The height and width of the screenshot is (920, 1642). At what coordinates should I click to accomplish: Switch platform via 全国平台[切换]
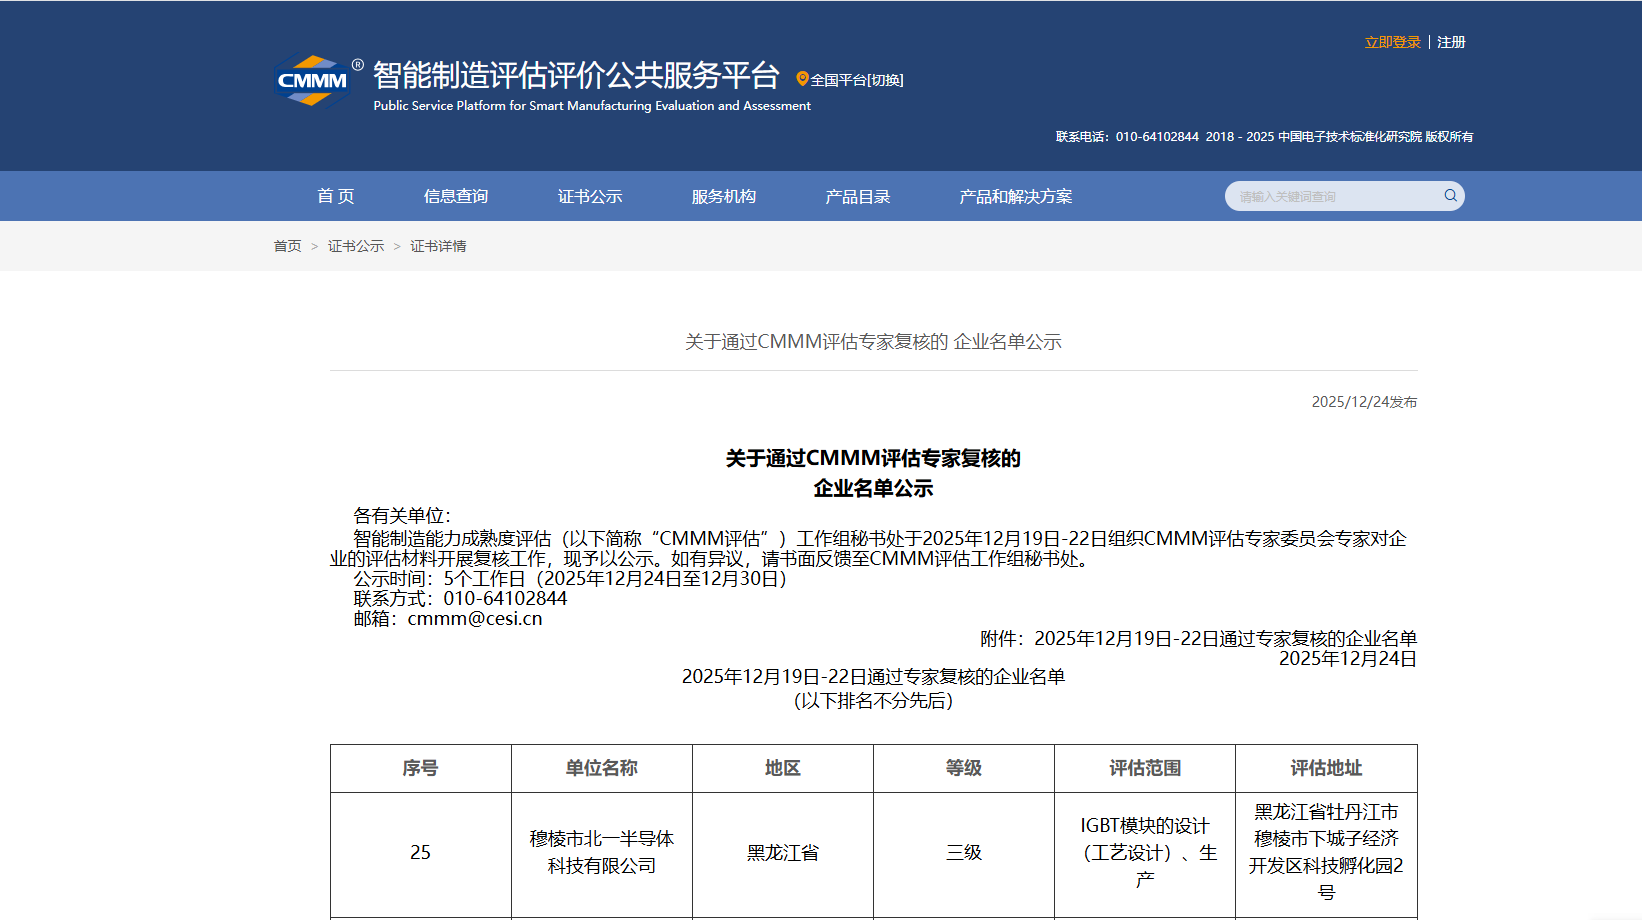(x=855, y=79)
